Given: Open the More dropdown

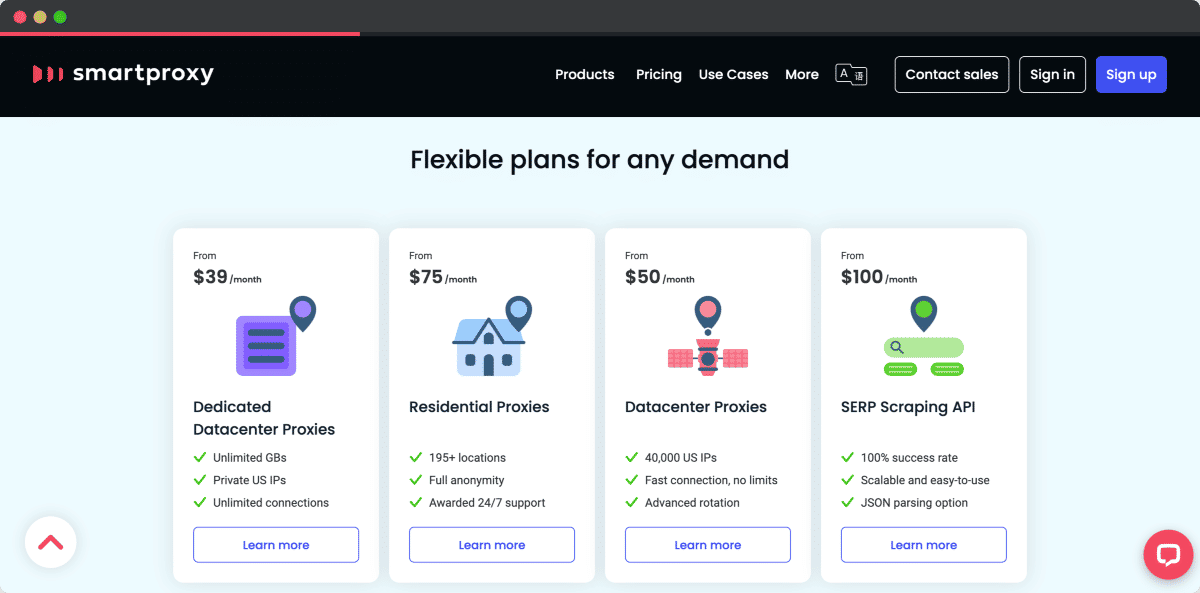Looking at the screenshot, I should click(801, 74).
